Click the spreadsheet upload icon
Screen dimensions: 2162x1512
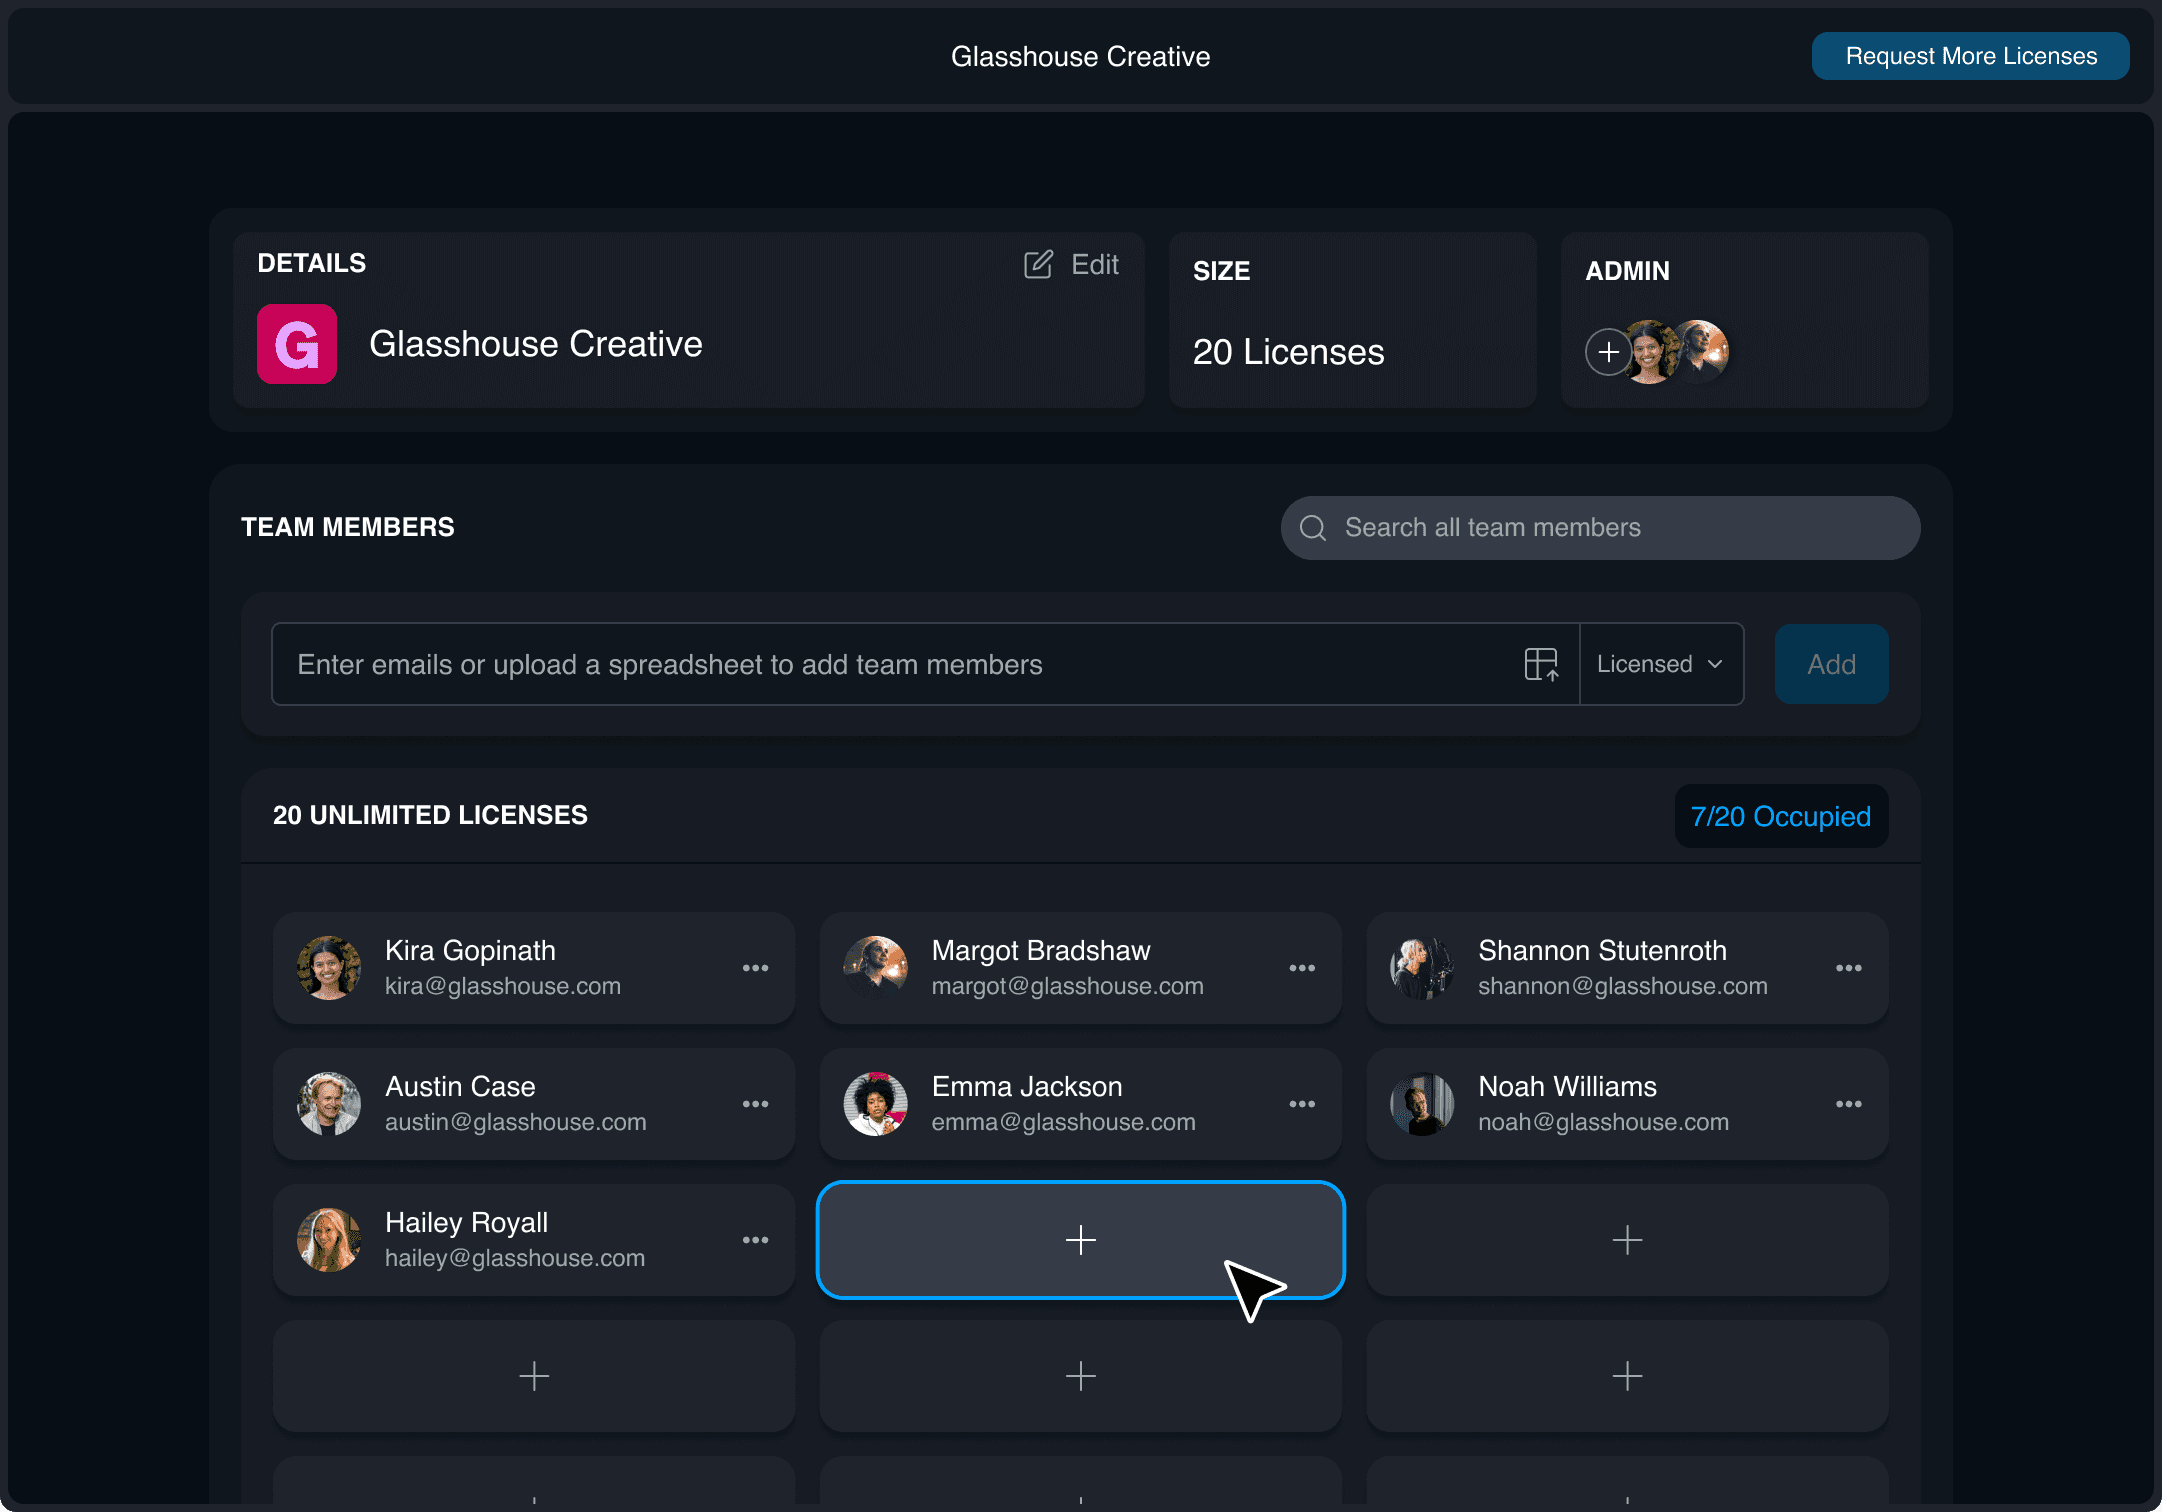click(x=1541, y=664)
